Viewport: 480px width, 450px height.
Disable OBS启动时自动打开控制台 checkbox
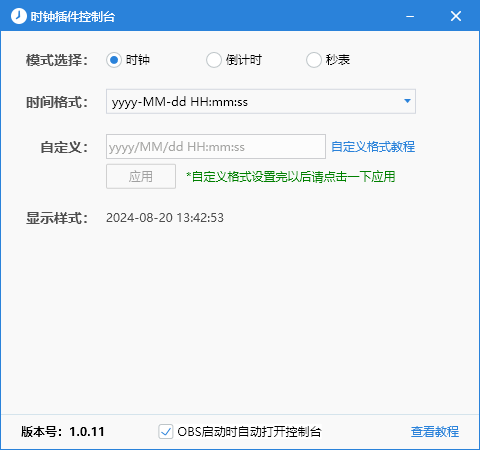coord(166,432)
